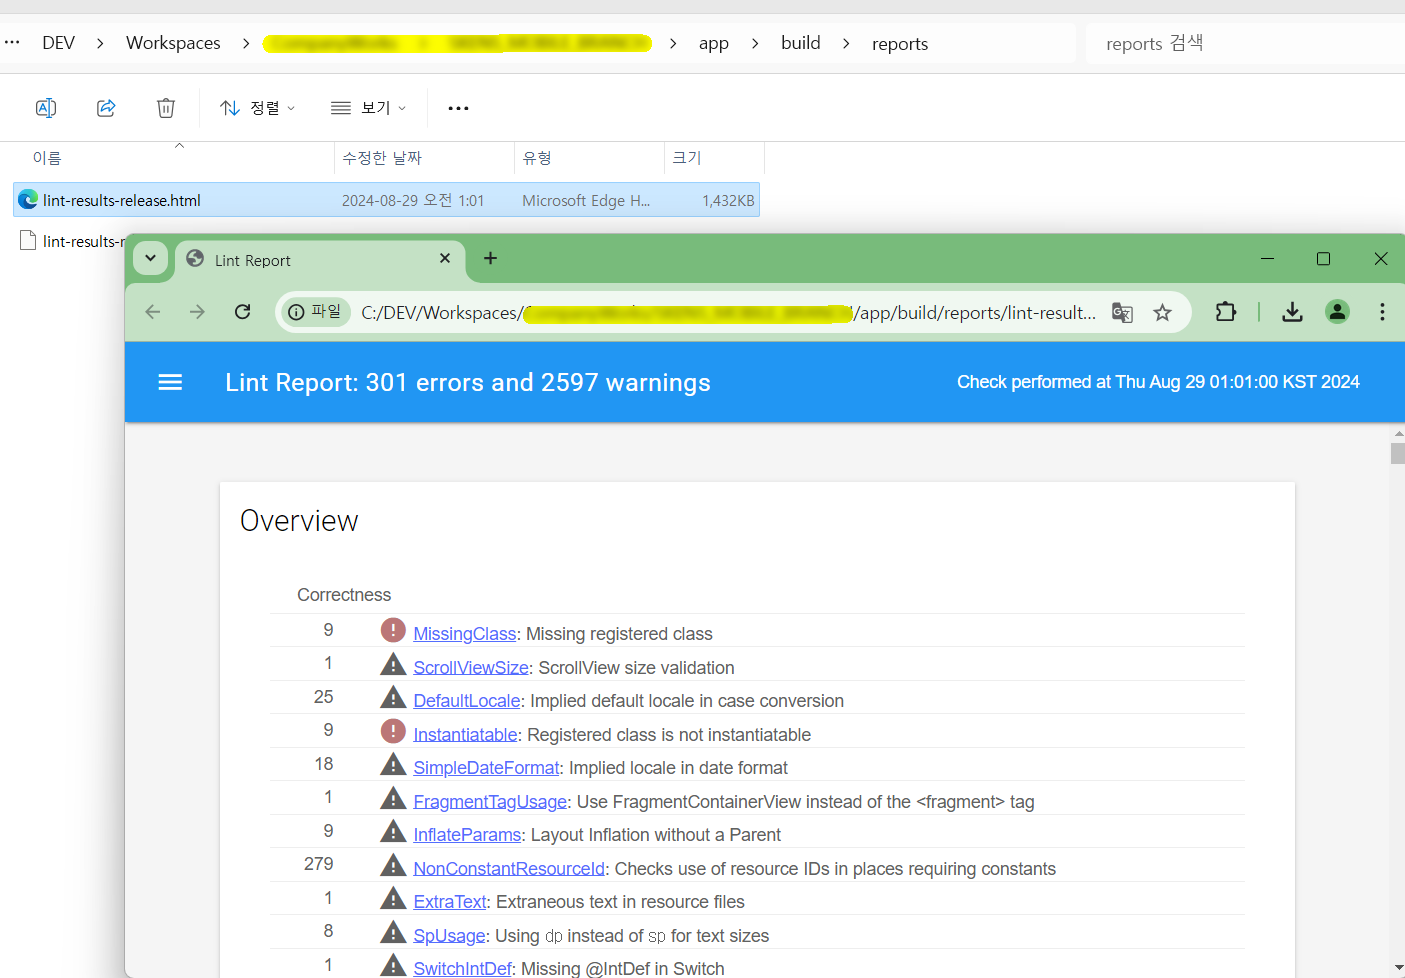
Task: Click the translate page icon
Action: pyautogui.click(x=1122, y=313)
